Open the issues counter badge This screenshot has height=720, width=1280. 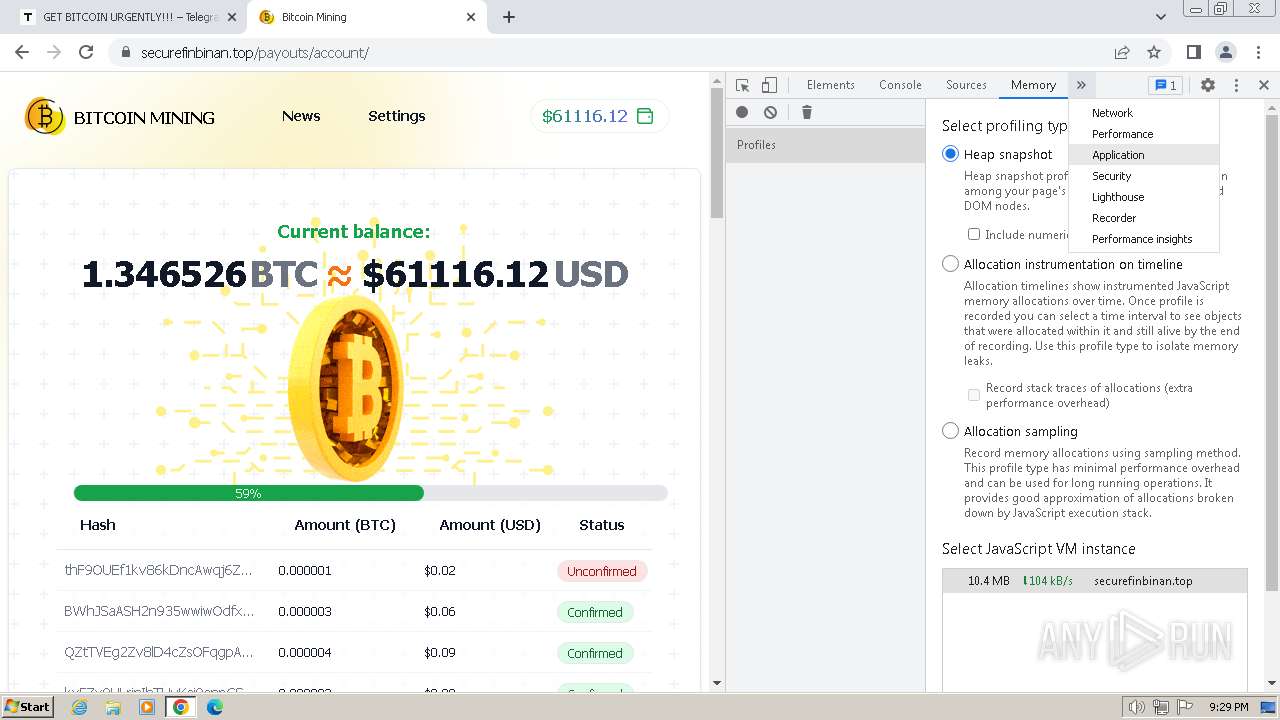(x=1165, y=85)
